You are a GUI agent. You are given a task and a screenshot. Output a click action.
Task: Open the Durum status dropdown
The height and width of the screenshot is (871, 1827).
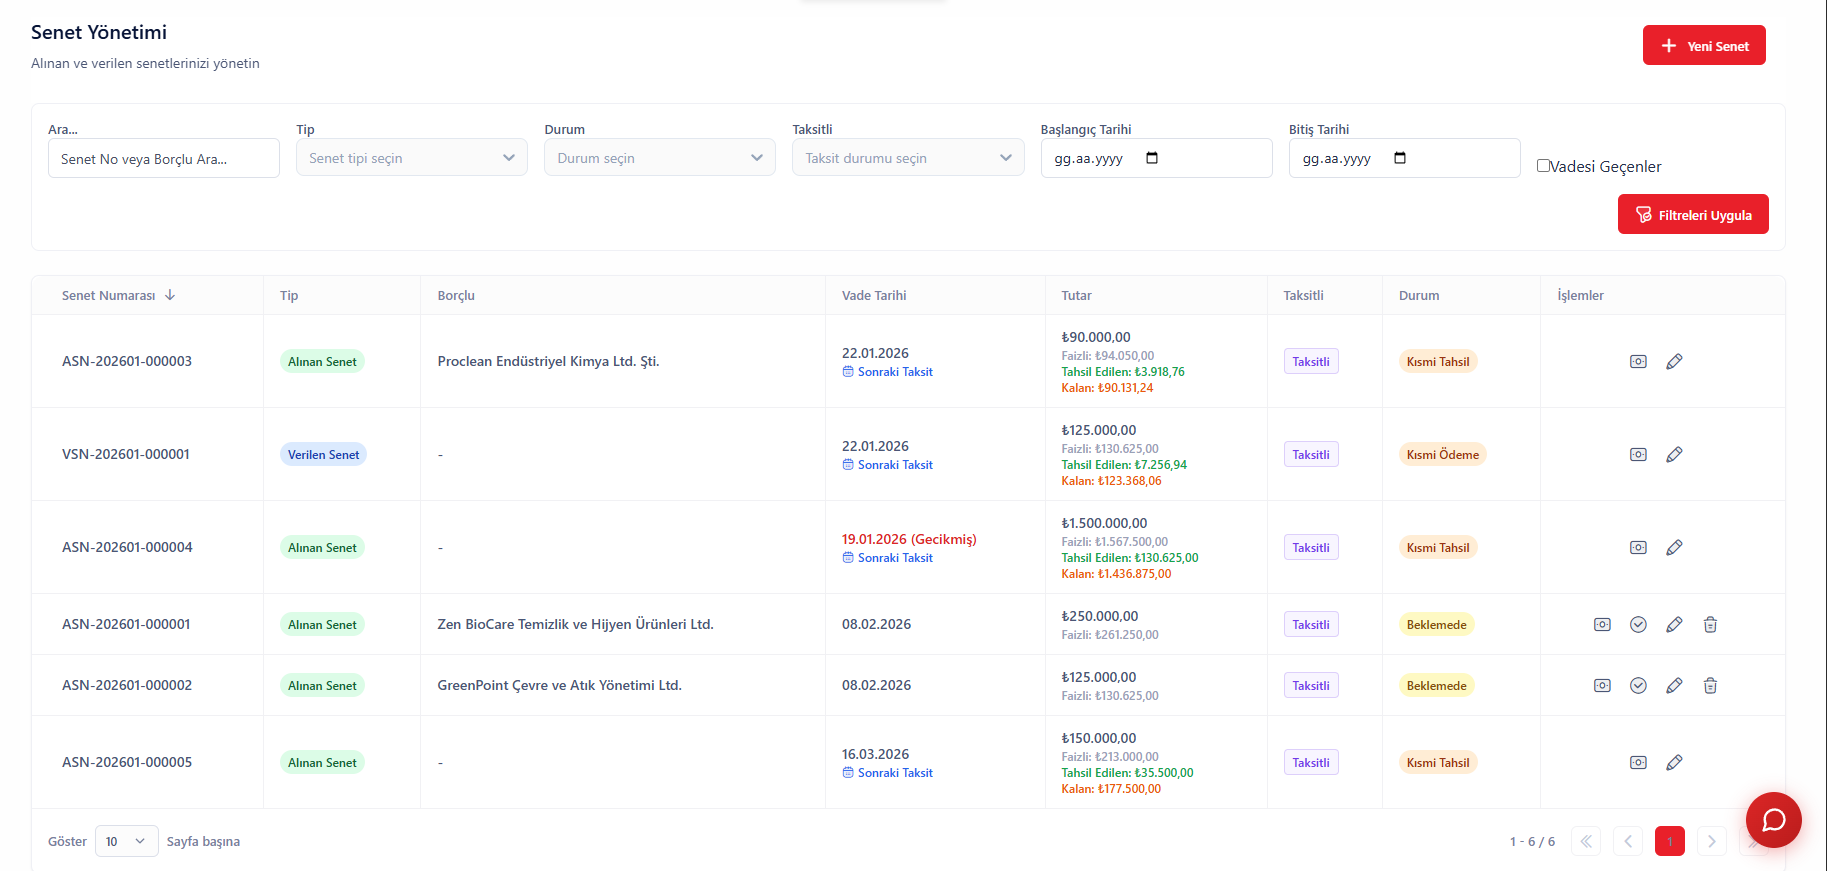point(659,158)
